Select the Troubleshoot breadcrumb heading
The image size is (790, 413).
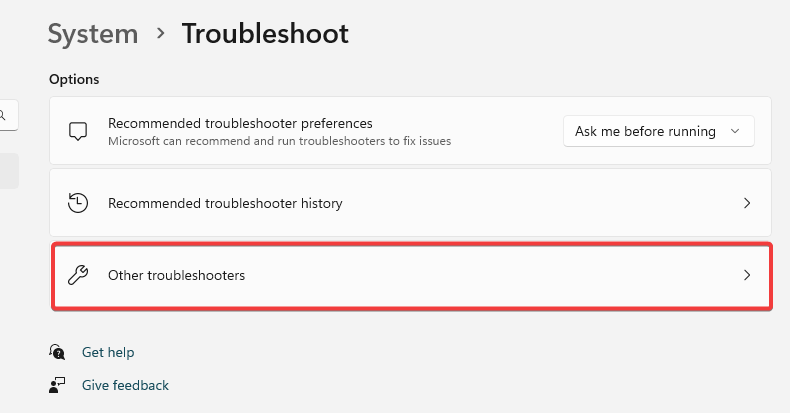coord(265,34)
